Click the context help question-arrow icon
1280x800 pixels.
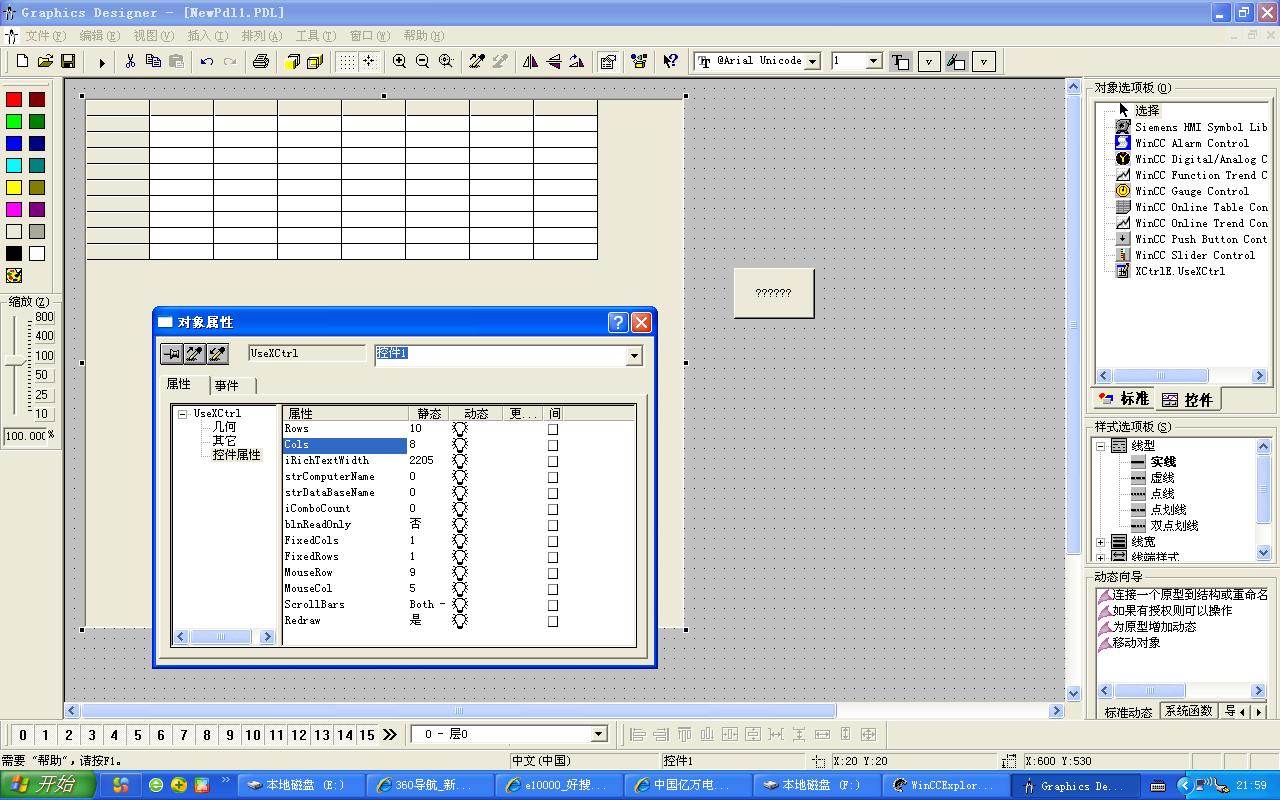pos(670,61)
